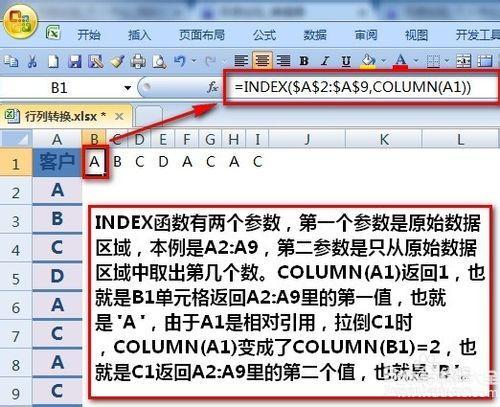Click the Cut scissors icon
Viewport: 500px width, 407px height.
(x=32, y=61)
